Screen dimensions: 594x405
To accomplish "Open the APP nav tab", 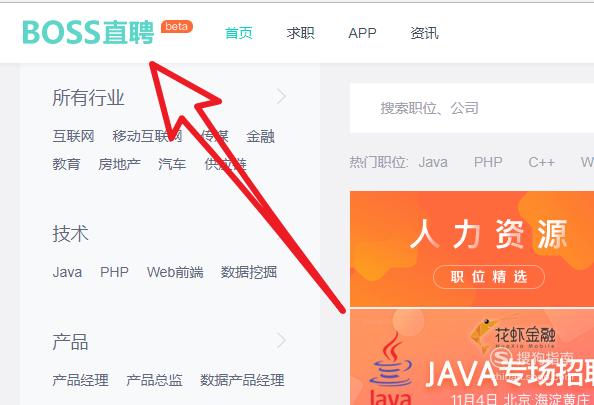I will click(x=362, y=33).
